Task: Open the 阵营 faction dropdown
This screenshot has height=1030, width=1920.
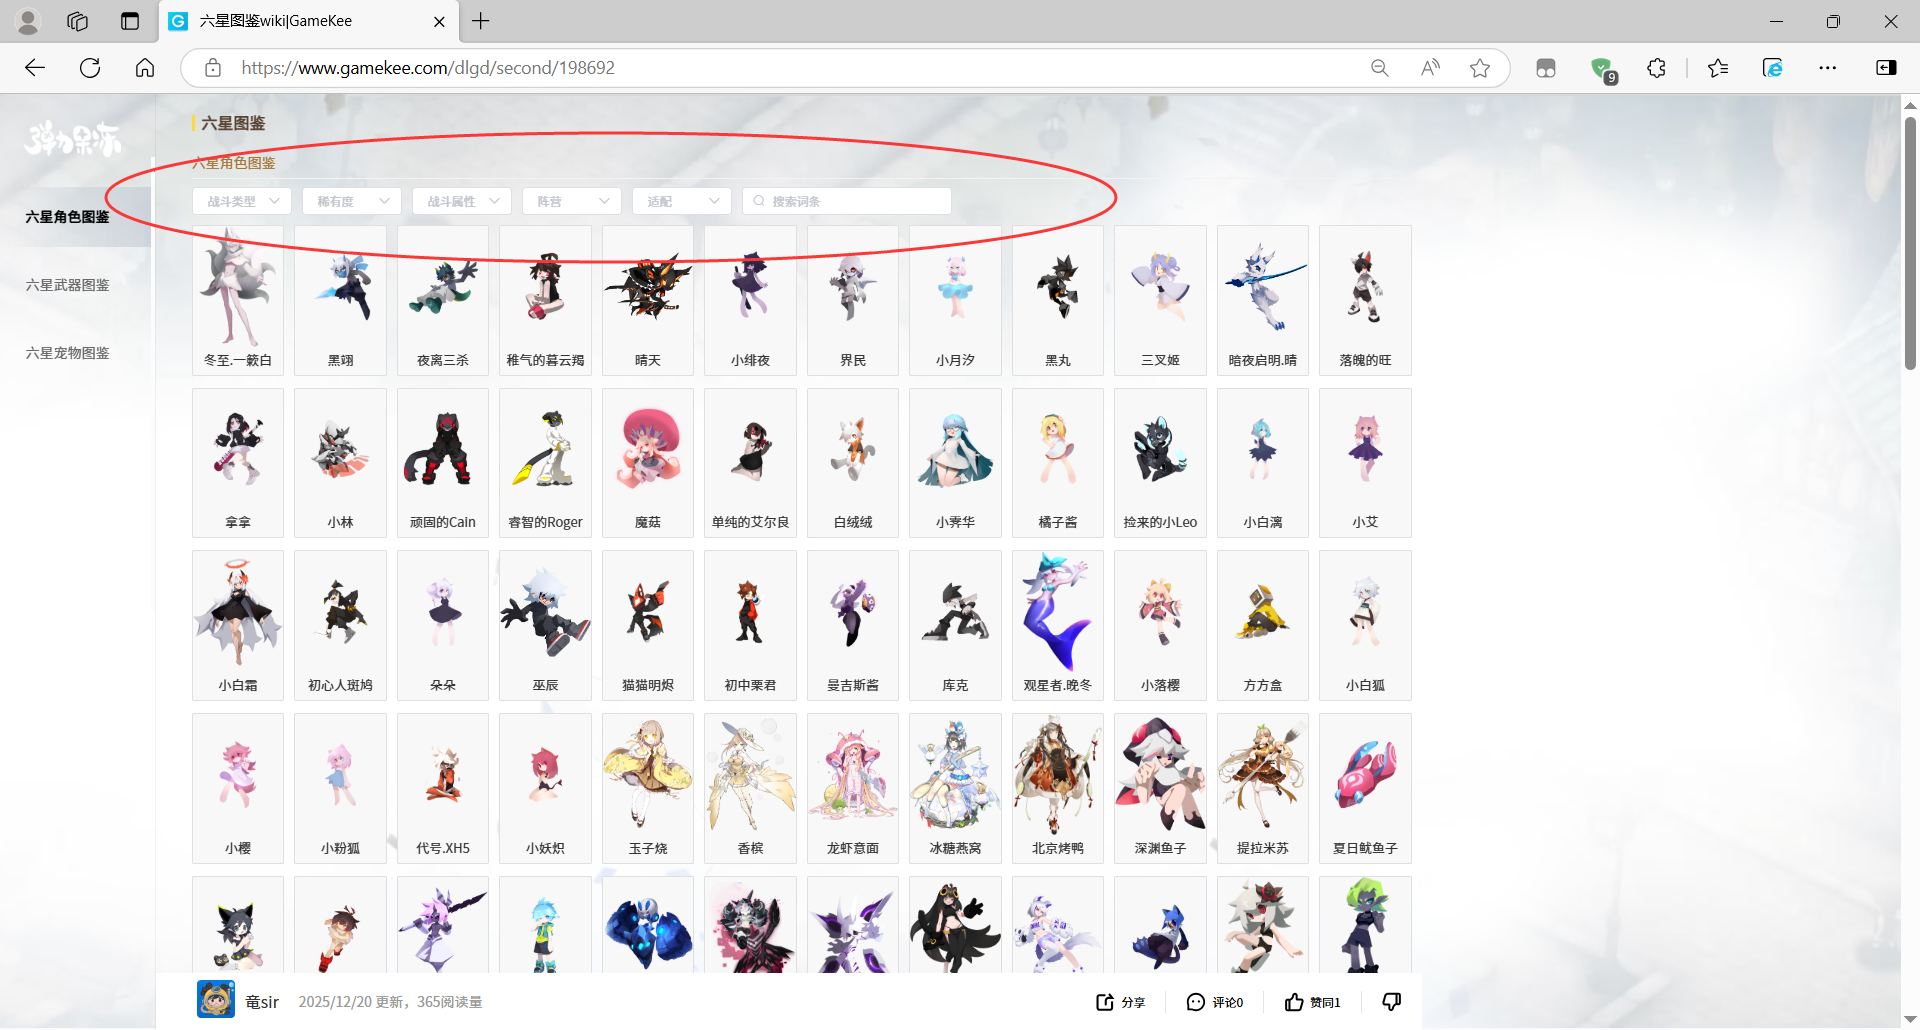Action: click(x=572, y=201)
